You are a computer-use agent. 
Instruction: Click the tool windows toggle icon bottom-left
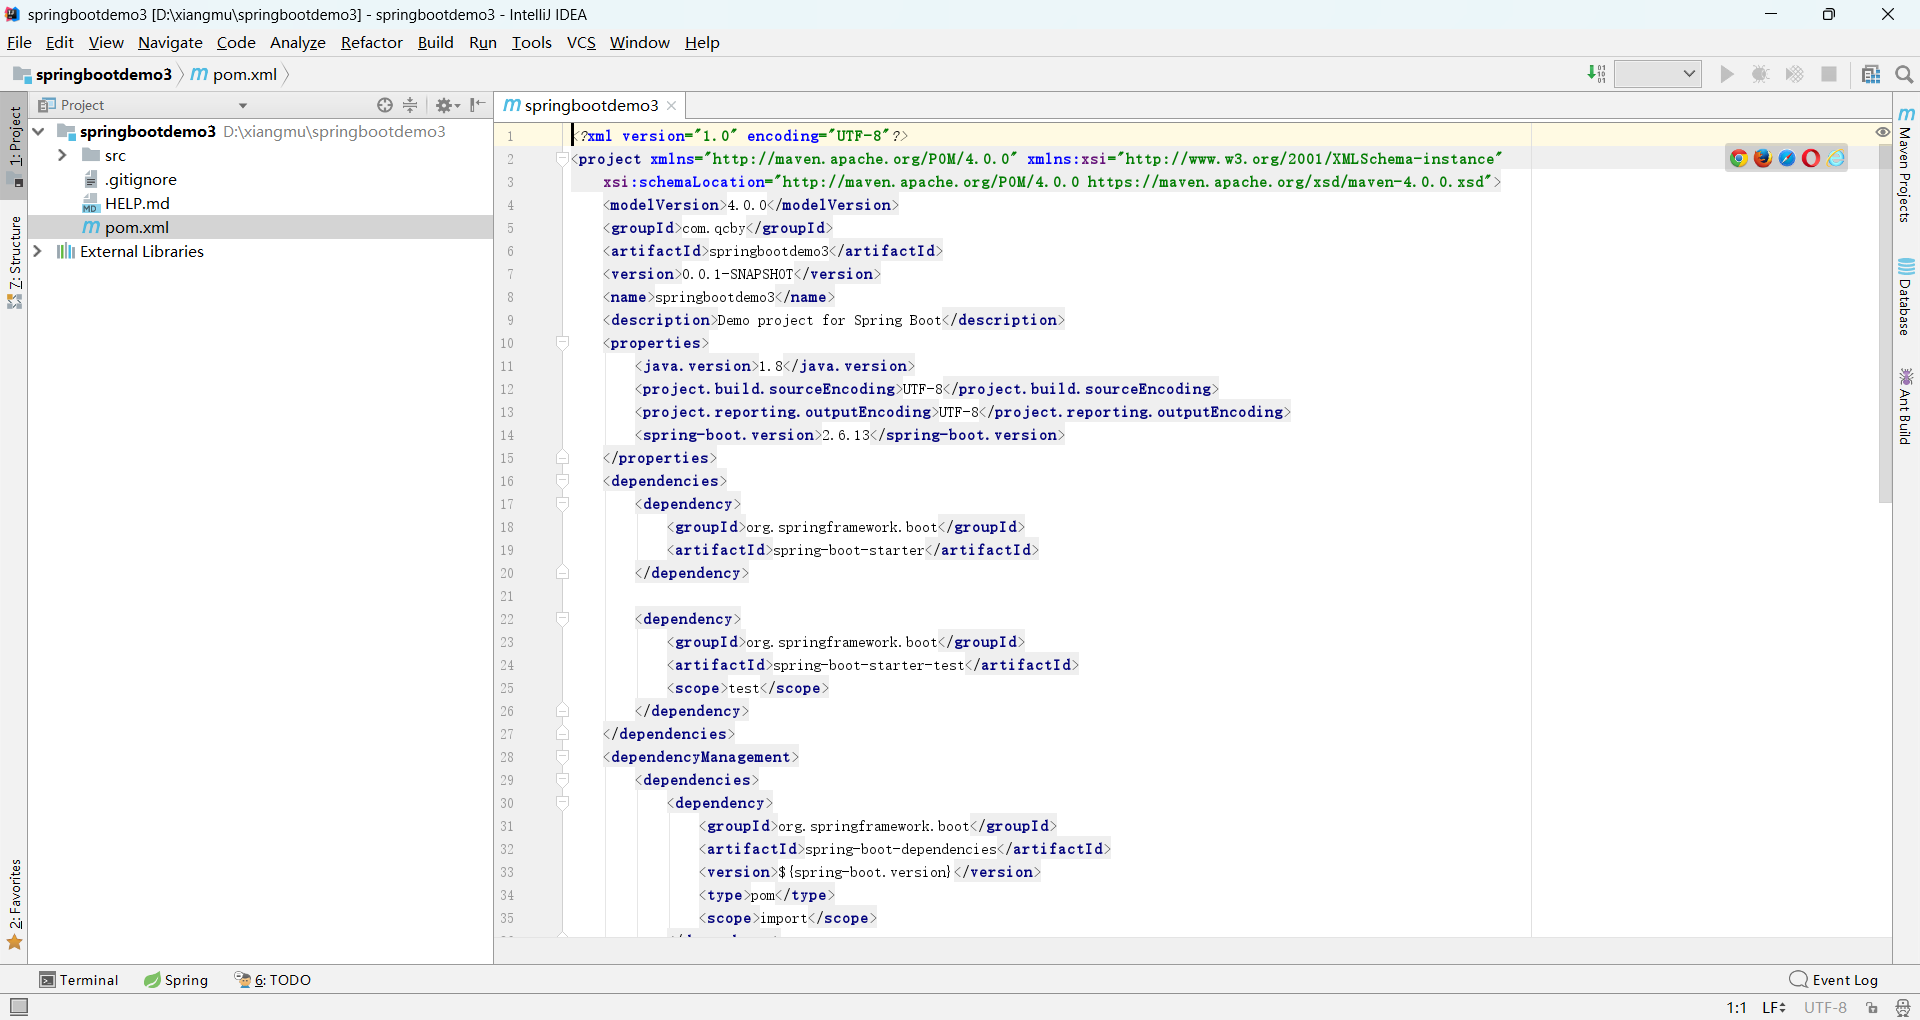tap(19, 1007)
